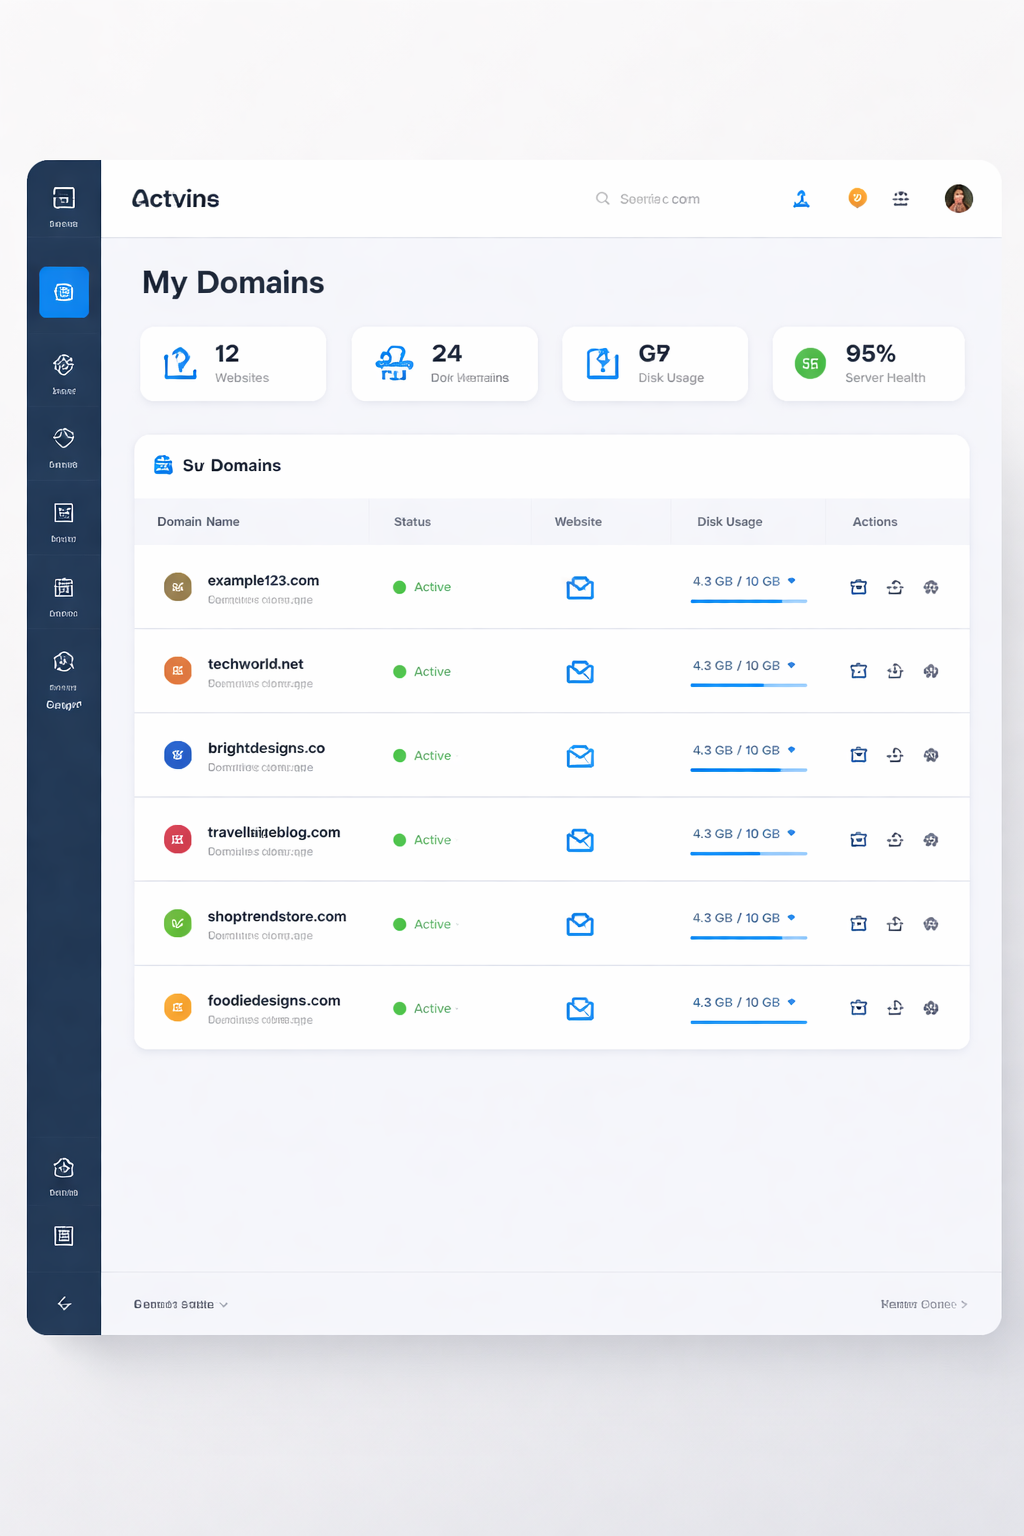Sort by the Domain Name column header
Image resolution: width=1024 pixels, height=1536 pixels.
(x=198, y=522)
